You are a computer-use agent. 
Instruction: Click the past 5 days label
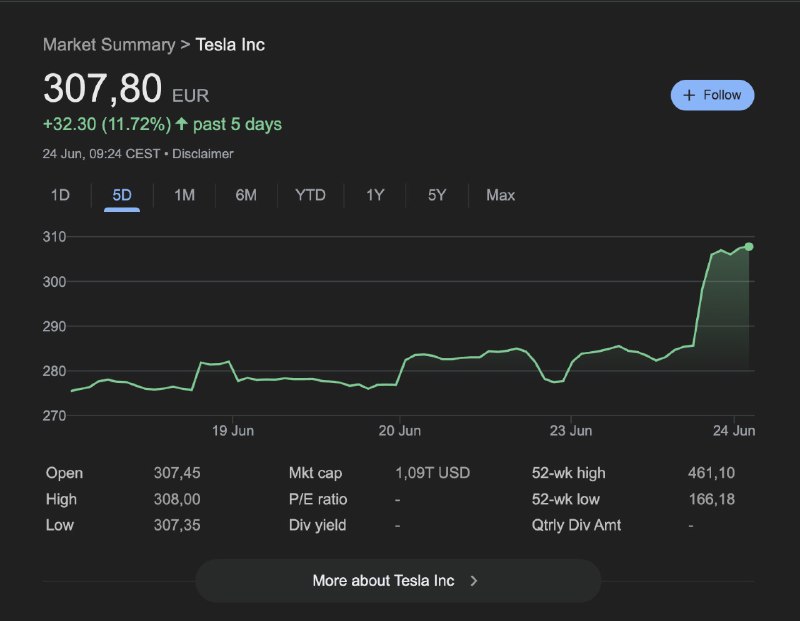pos(237,124)
